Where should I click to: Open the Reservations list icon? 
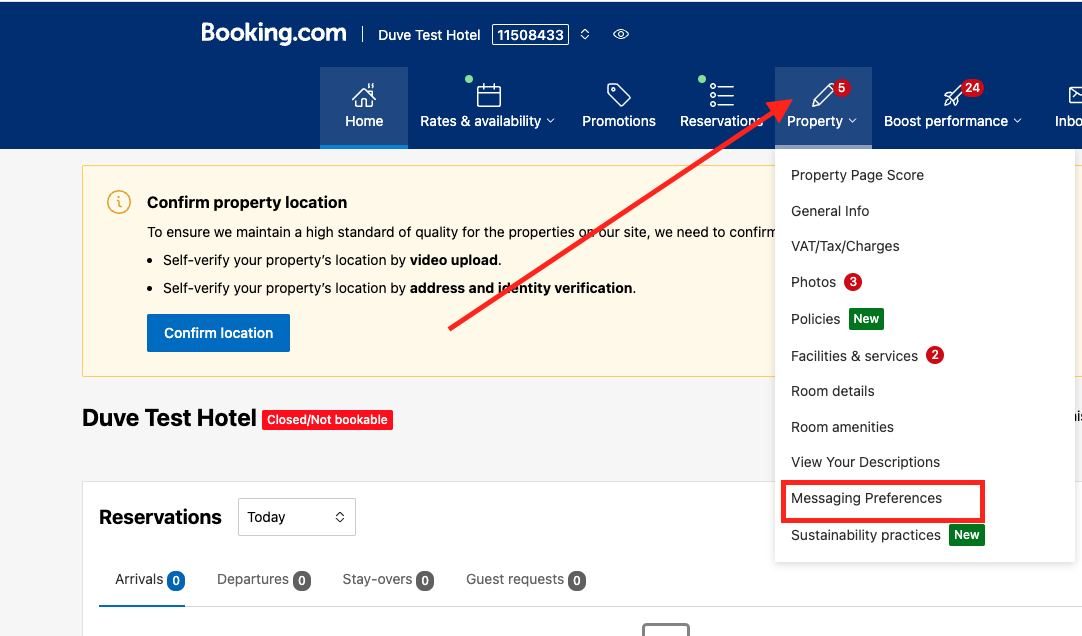(x=721, y=95)
